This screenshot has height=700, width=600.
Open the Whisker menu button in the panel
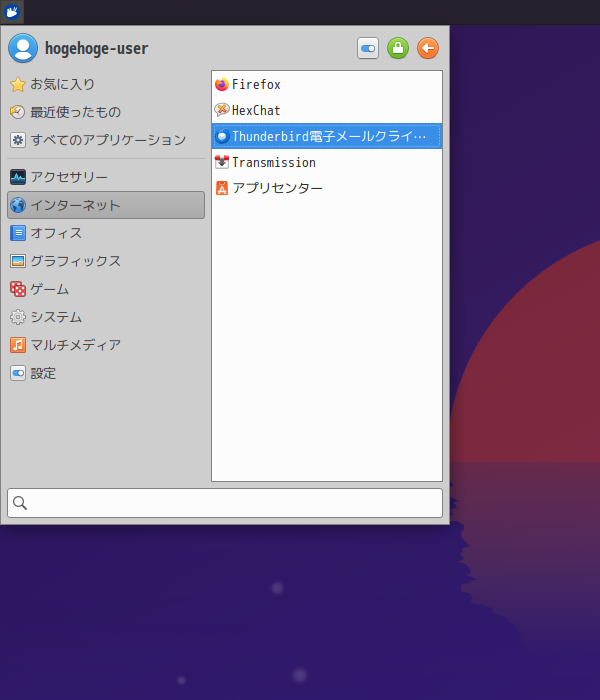(x=12, y=12)
